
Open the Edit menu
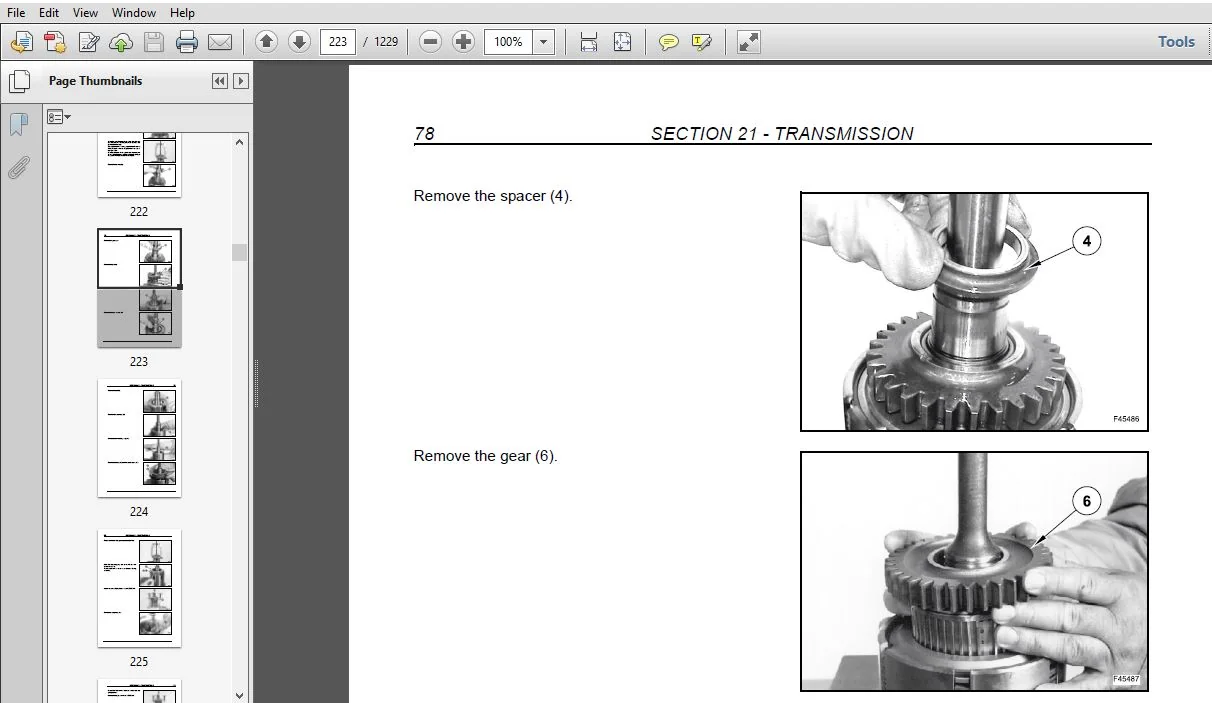[48, 13]
